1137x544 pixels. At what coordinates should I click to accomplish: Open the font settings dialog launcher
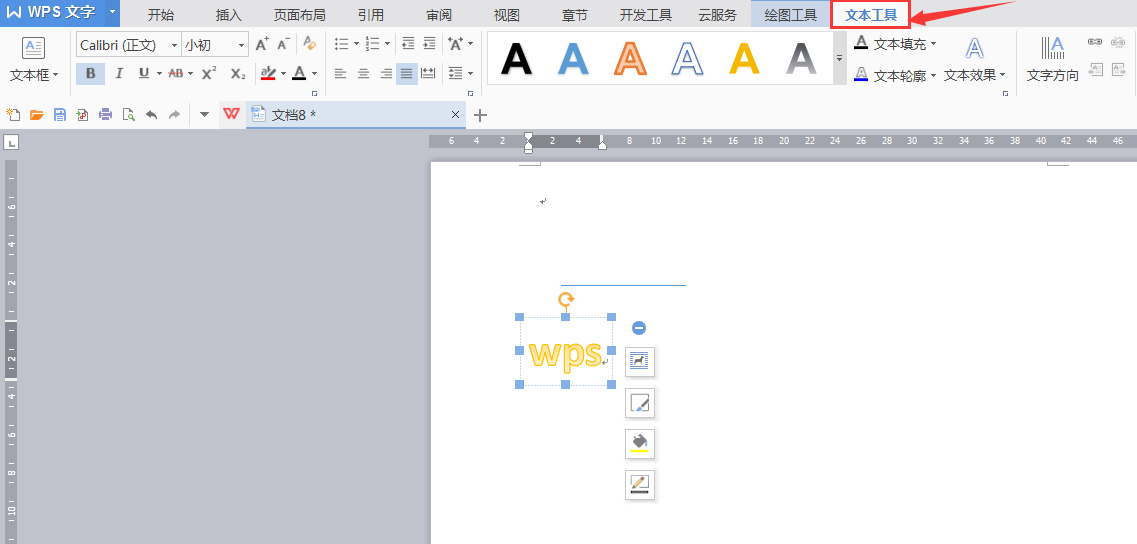pos(315,94)
